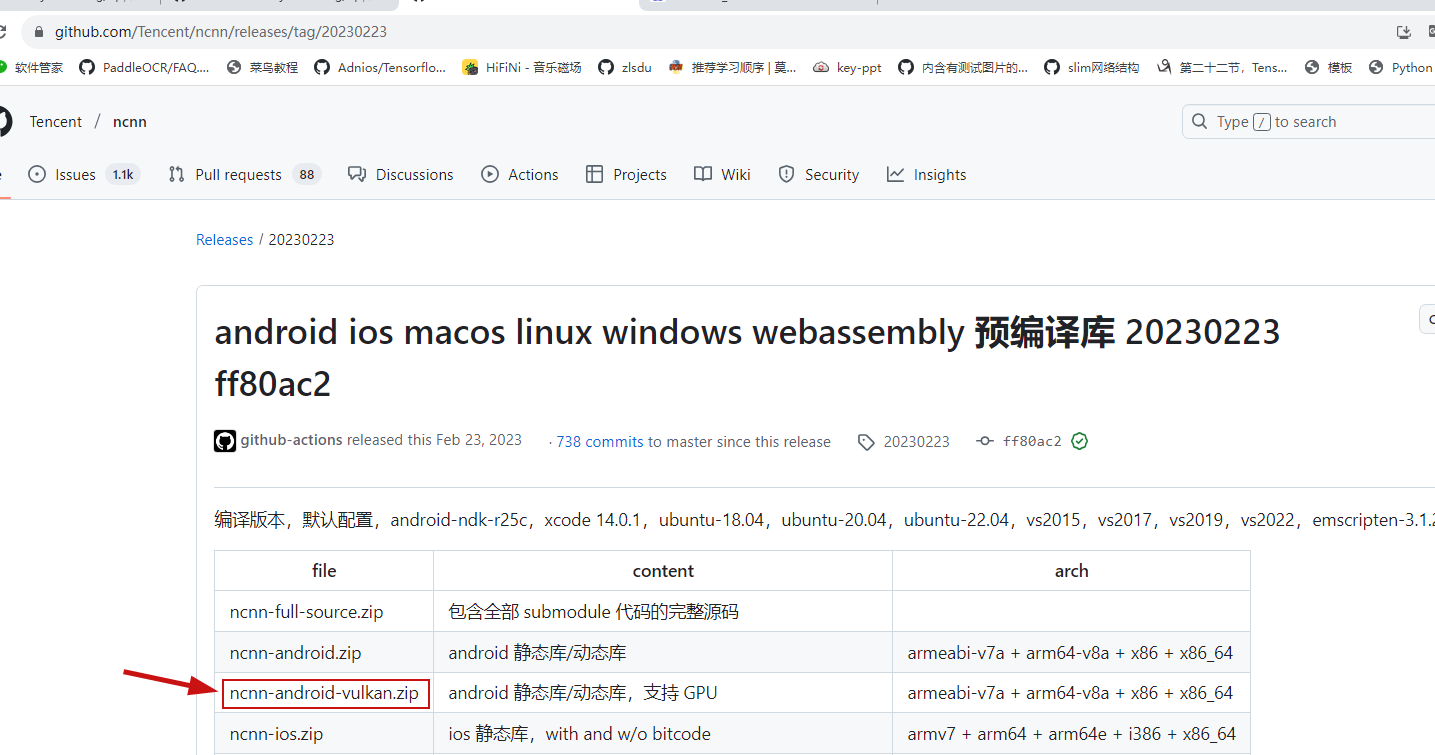Select '包含全部 submodule 代码的完整源码' cell
The width and height of the screenshot is (1435, 755).
pyautogui.click(x=663, y=612)
